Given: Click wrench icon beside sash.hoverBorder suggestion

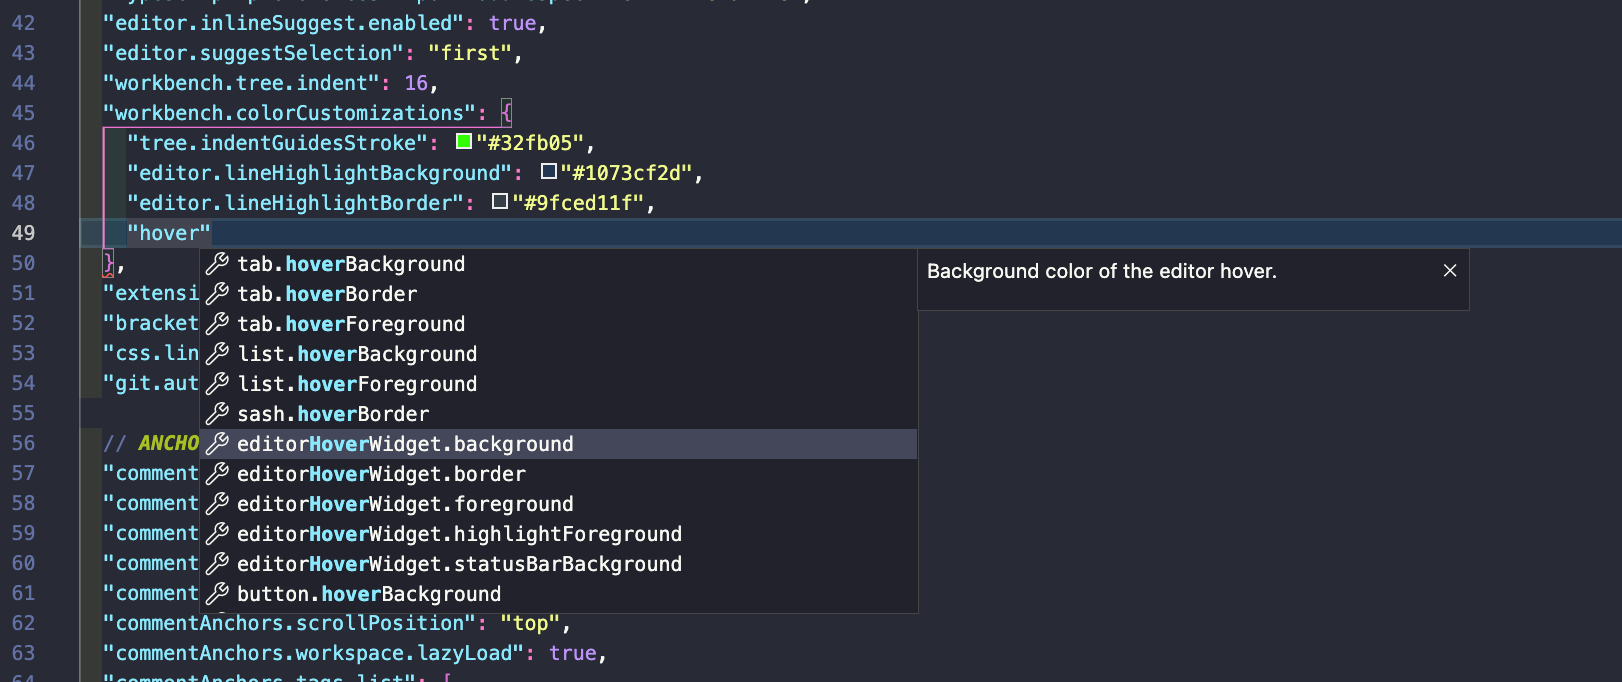Looking at the screenshot, I should click(x=217, y=414).
